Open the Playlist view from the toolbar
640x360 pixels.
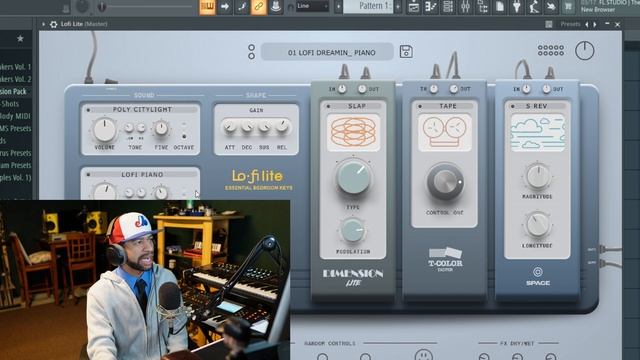pyautogui.click(x=413, y=7)
